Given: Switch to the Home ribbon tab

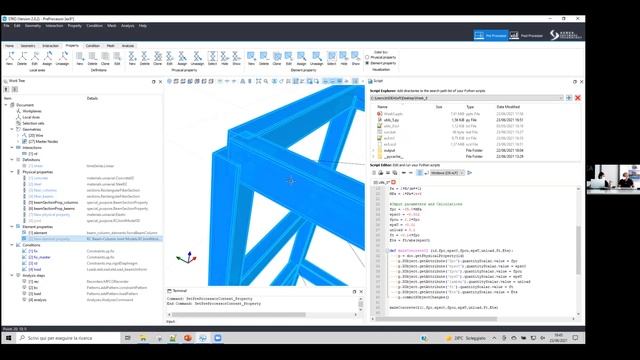Looking at the screenshot, I should [x=9, y=46].
